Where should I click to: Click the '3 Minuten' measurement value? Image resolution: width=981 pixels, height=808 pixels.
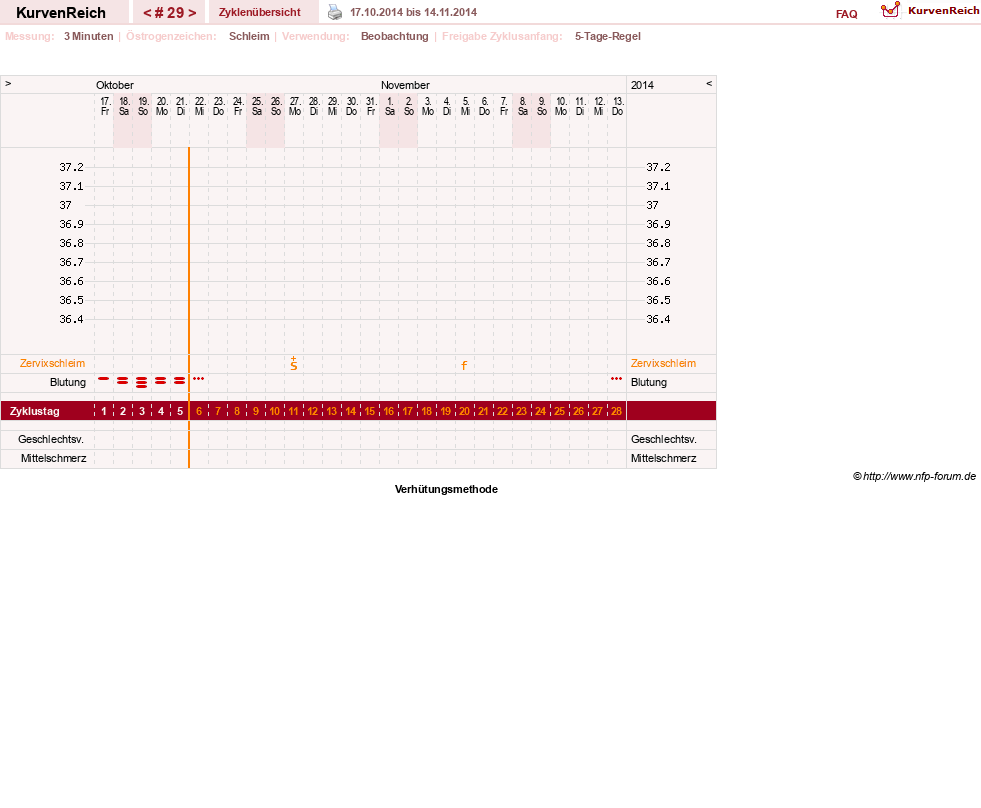coord(88,36)
